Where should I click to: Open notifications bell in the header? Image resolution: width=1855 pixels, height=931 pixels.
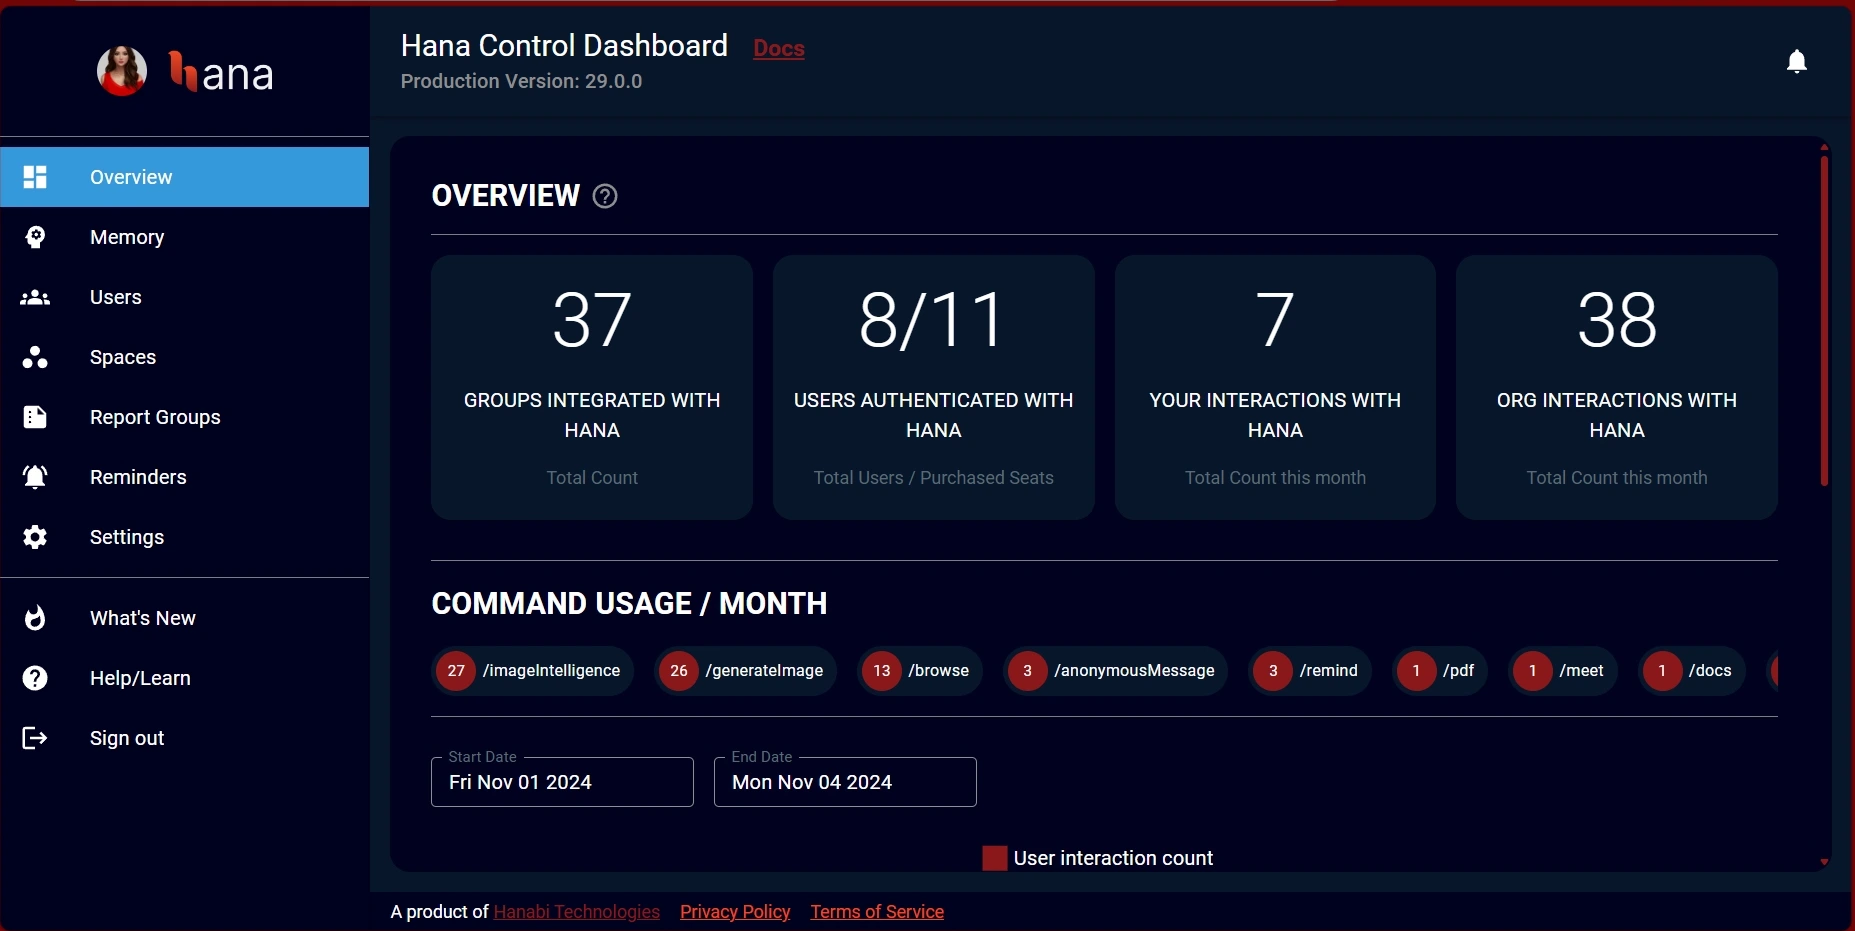click(x=1797, y=62)
